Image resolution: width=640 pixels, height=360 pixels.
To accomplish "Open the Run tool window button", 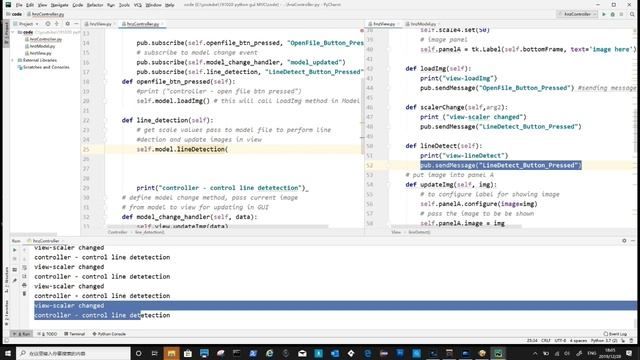I will (x=22, y=334).
